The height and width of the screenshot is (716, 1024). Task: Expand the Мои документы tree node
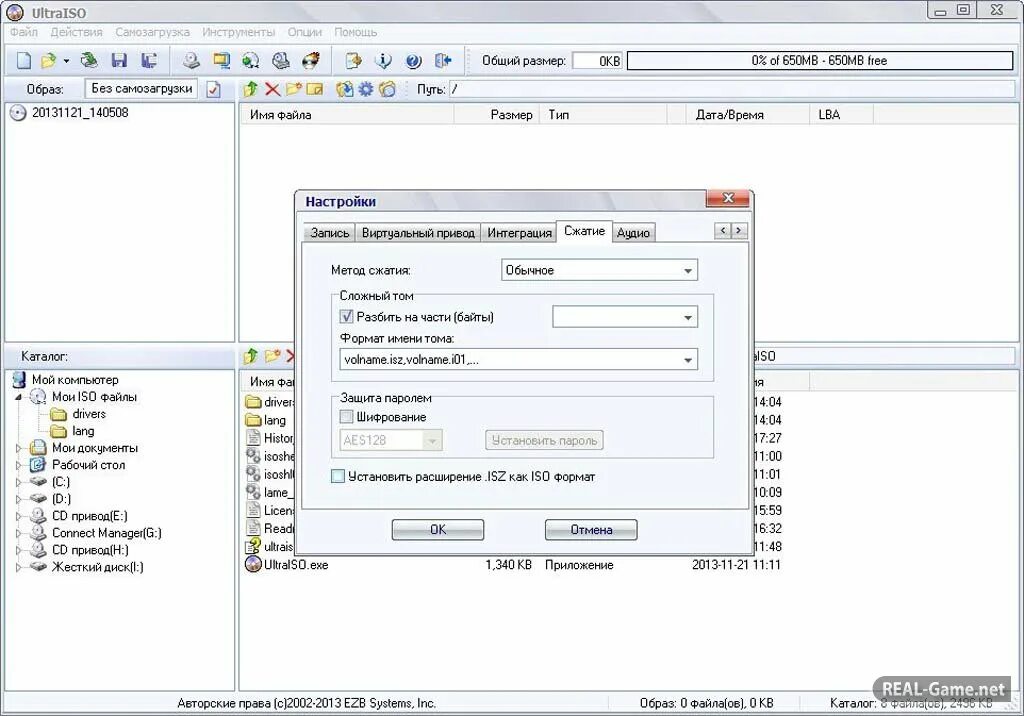(x=18, y=448)
